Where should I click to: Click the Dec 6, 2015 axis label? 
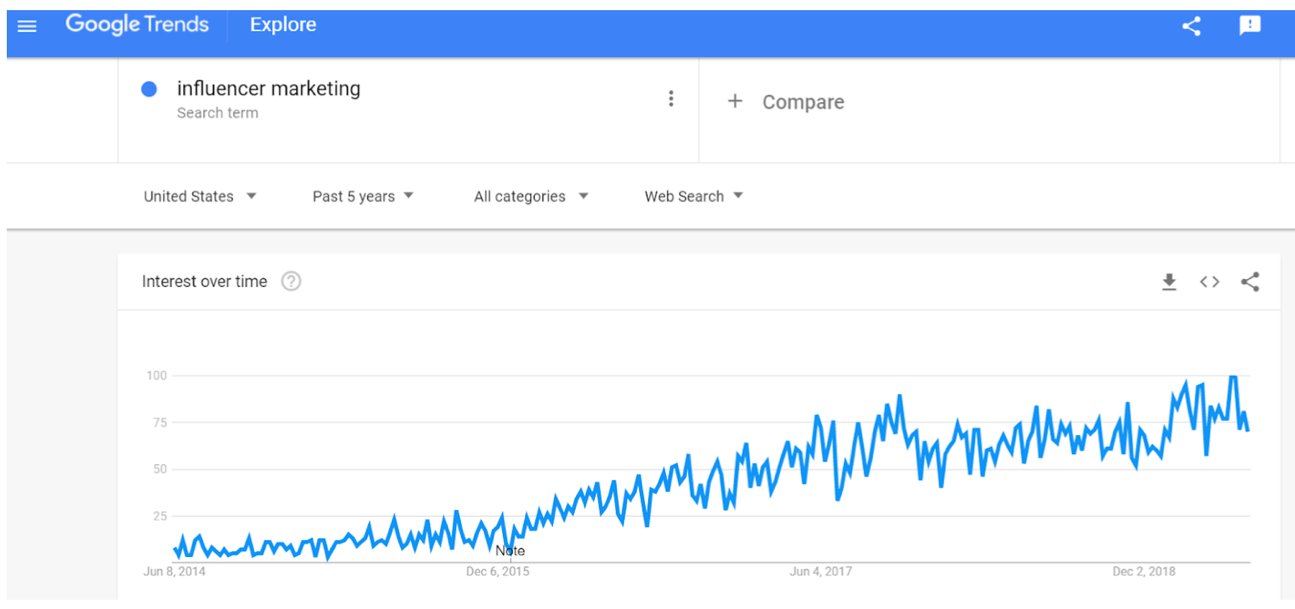point(498,572)
